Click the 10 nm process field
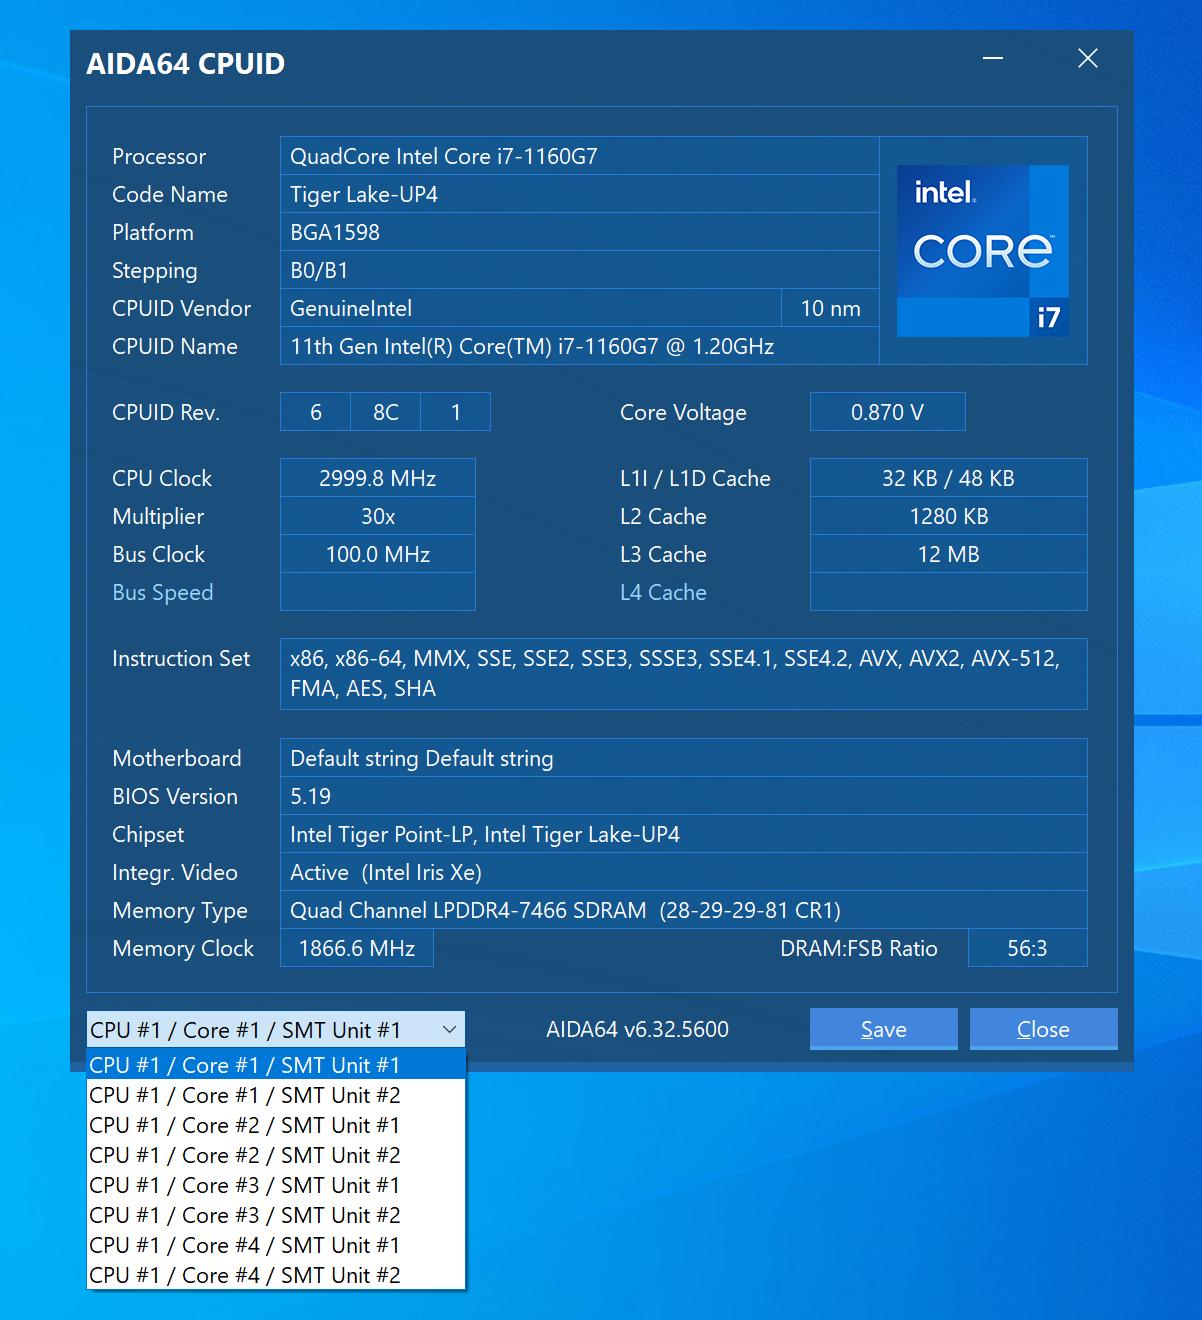The image size is (1202, 1320). coord(830,308)
